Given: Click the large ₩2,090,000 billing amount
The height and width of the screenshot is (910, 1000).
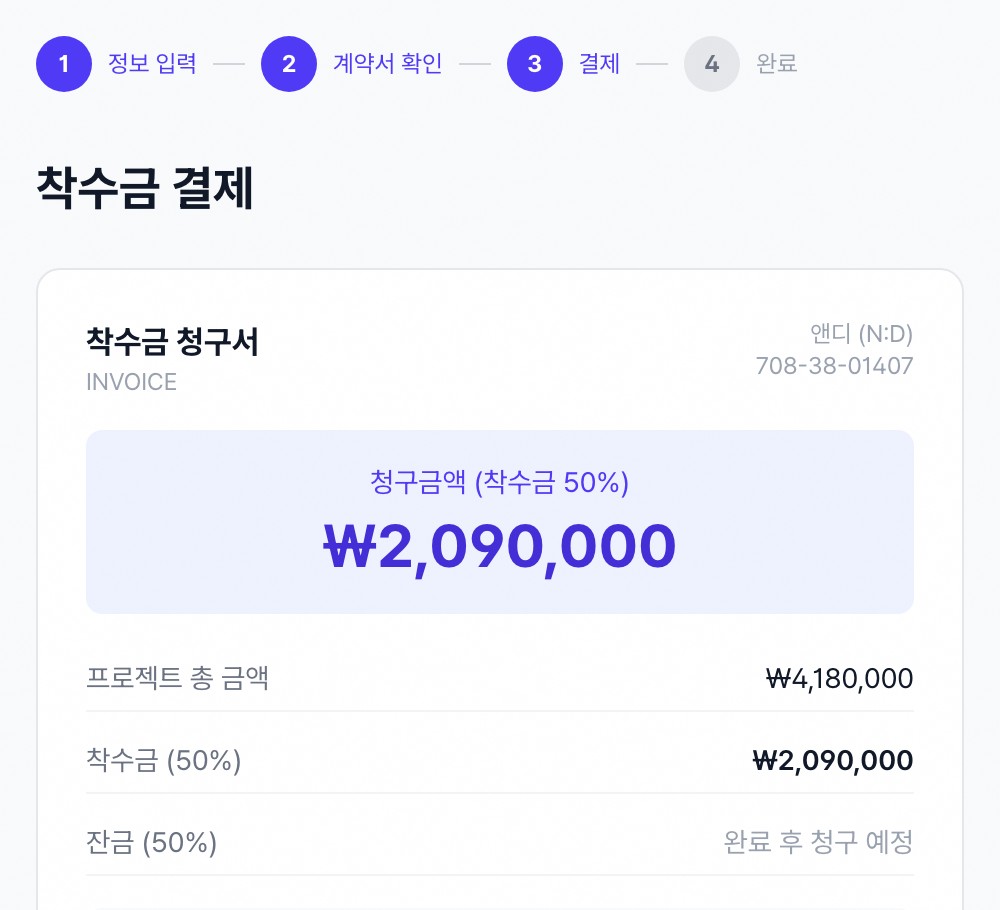Looking at the screenshot, I should (x=499, y=547).
